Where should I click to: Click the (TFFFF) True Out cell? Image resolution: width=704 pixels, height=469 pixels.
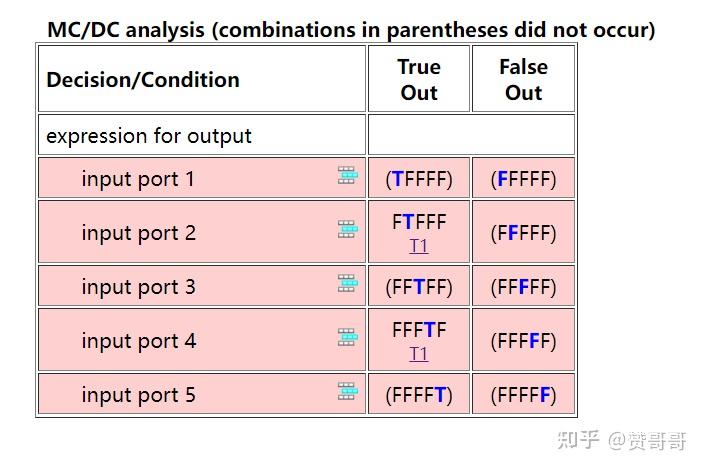coord(419,180)
